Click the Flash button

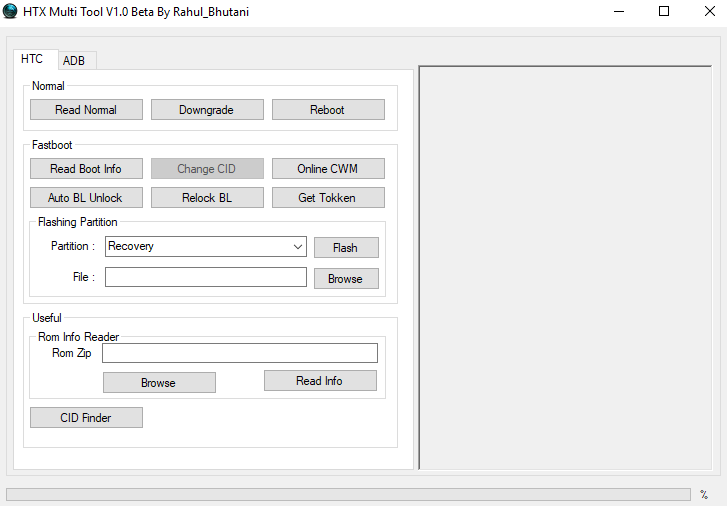click(346, 248)
